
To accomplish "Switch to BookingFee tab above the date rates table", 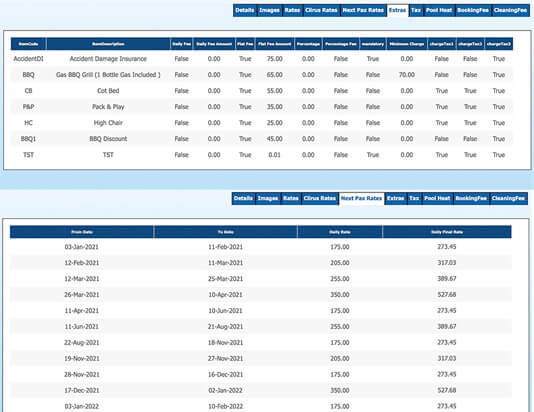I will point(471,199).
